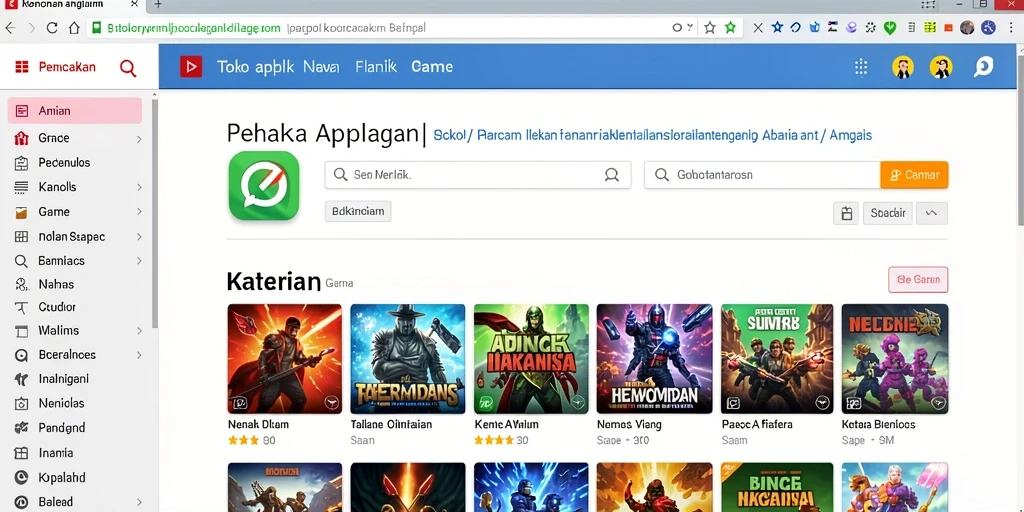
Task: Click the Ctudior sidebar icon
Action: pyautogui.click(x=22, y=307)
